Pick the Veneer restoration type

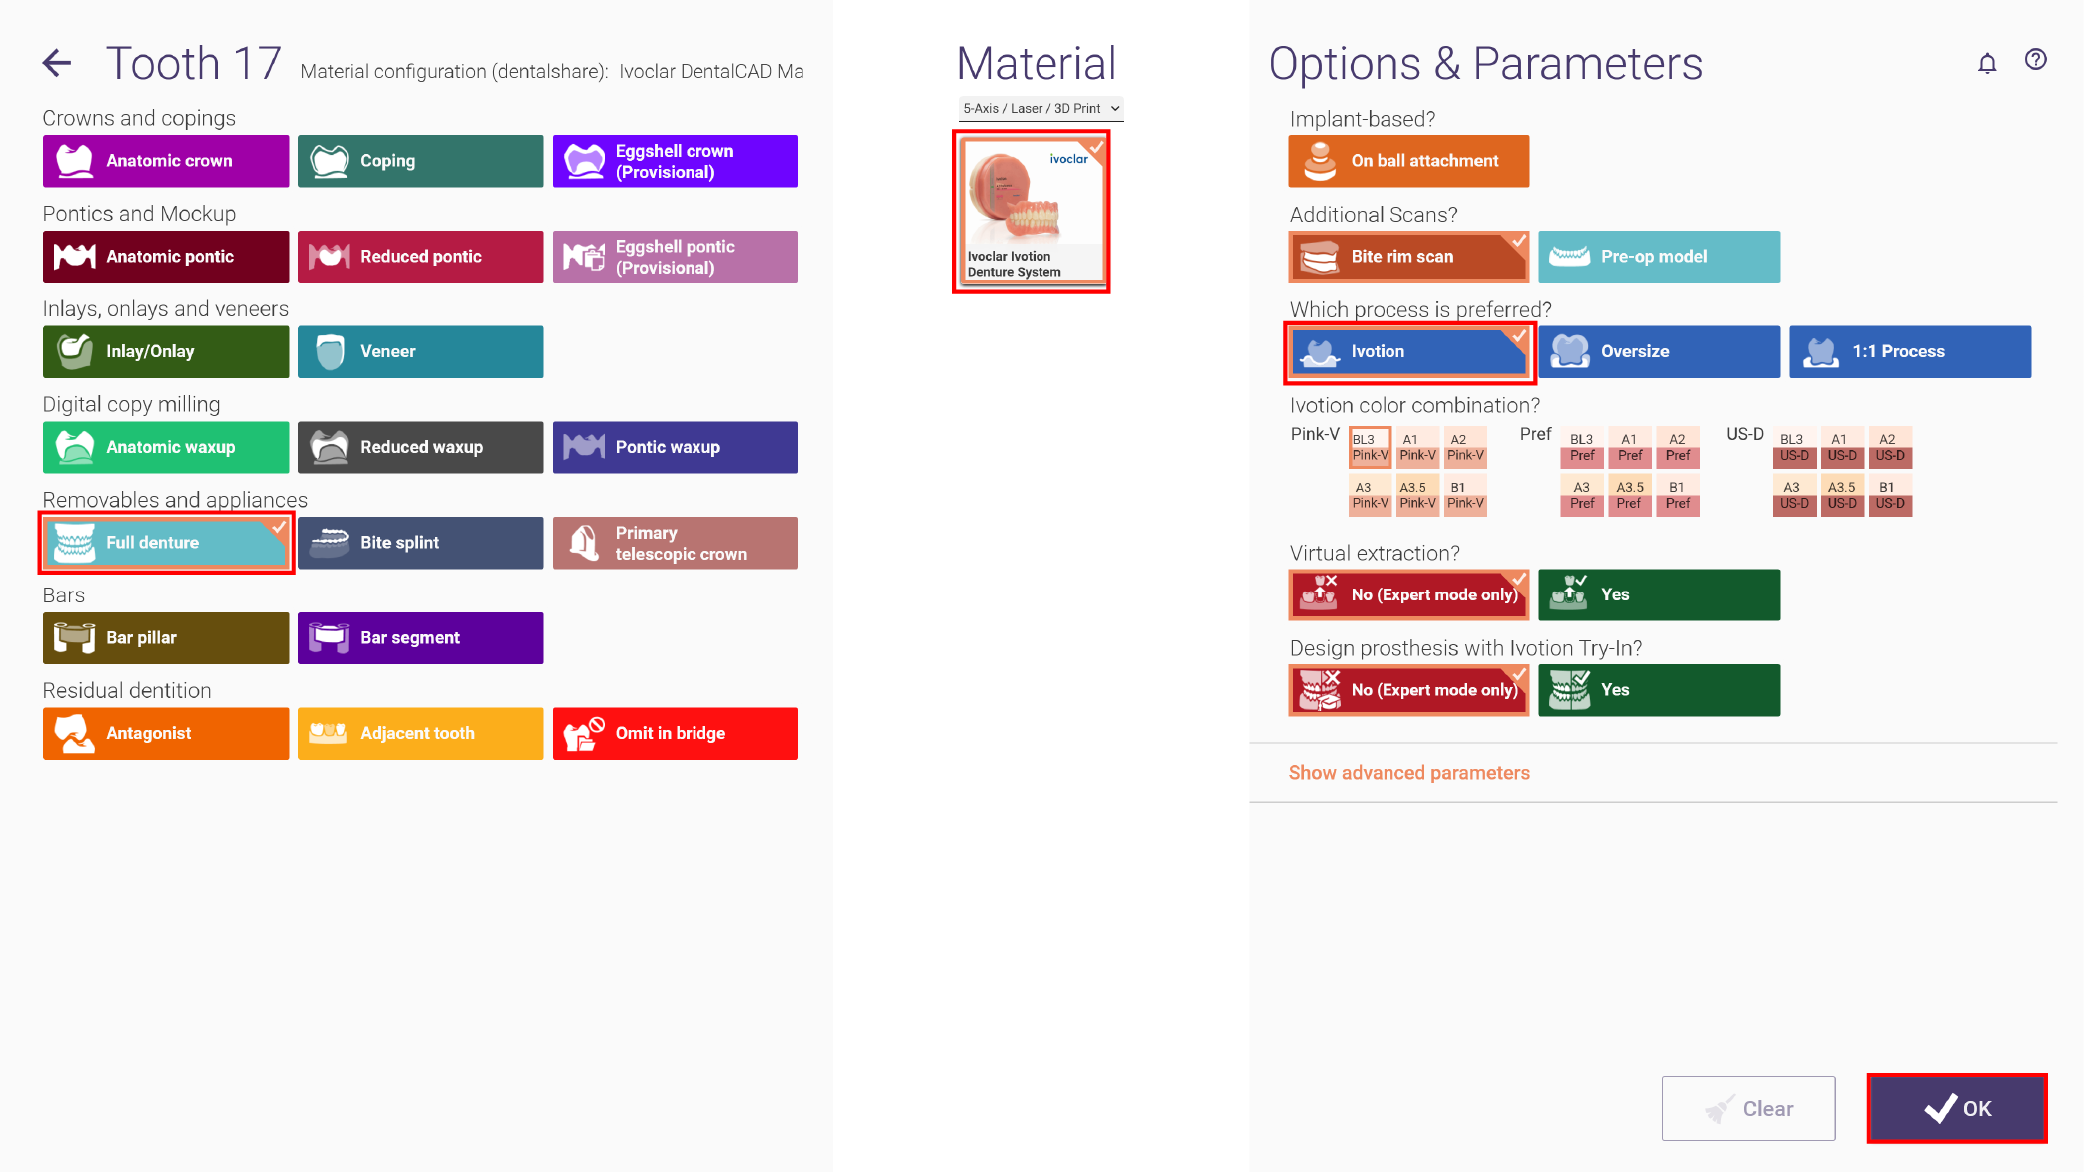420,352
